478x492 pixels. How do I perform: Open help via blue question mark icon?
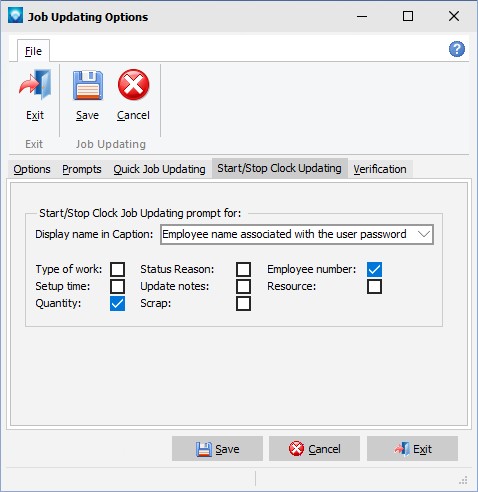click(456, 49)
